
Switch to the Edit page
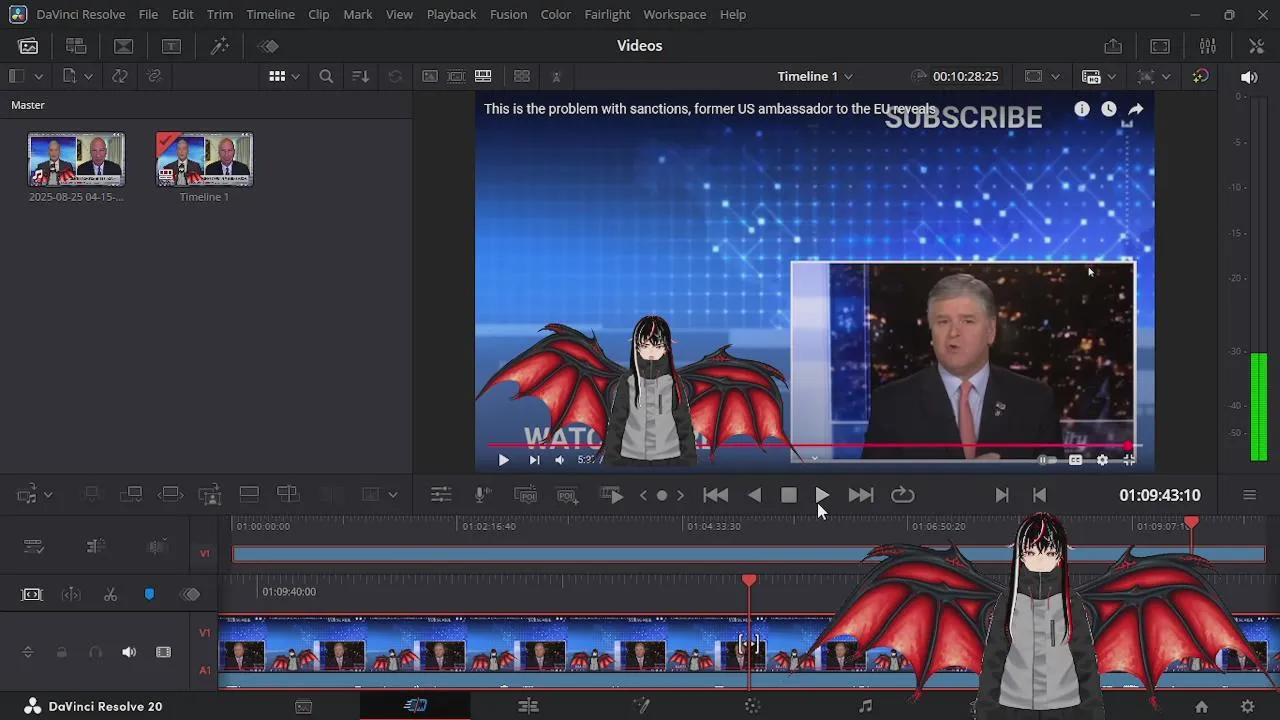[528, 706]
